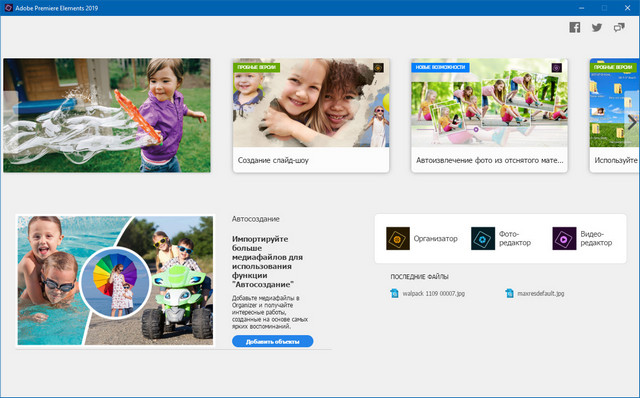The width and height of the screenshot is (640, 398).
Task: Click app badge on slideshow card corner
Action: click(378, 68)
